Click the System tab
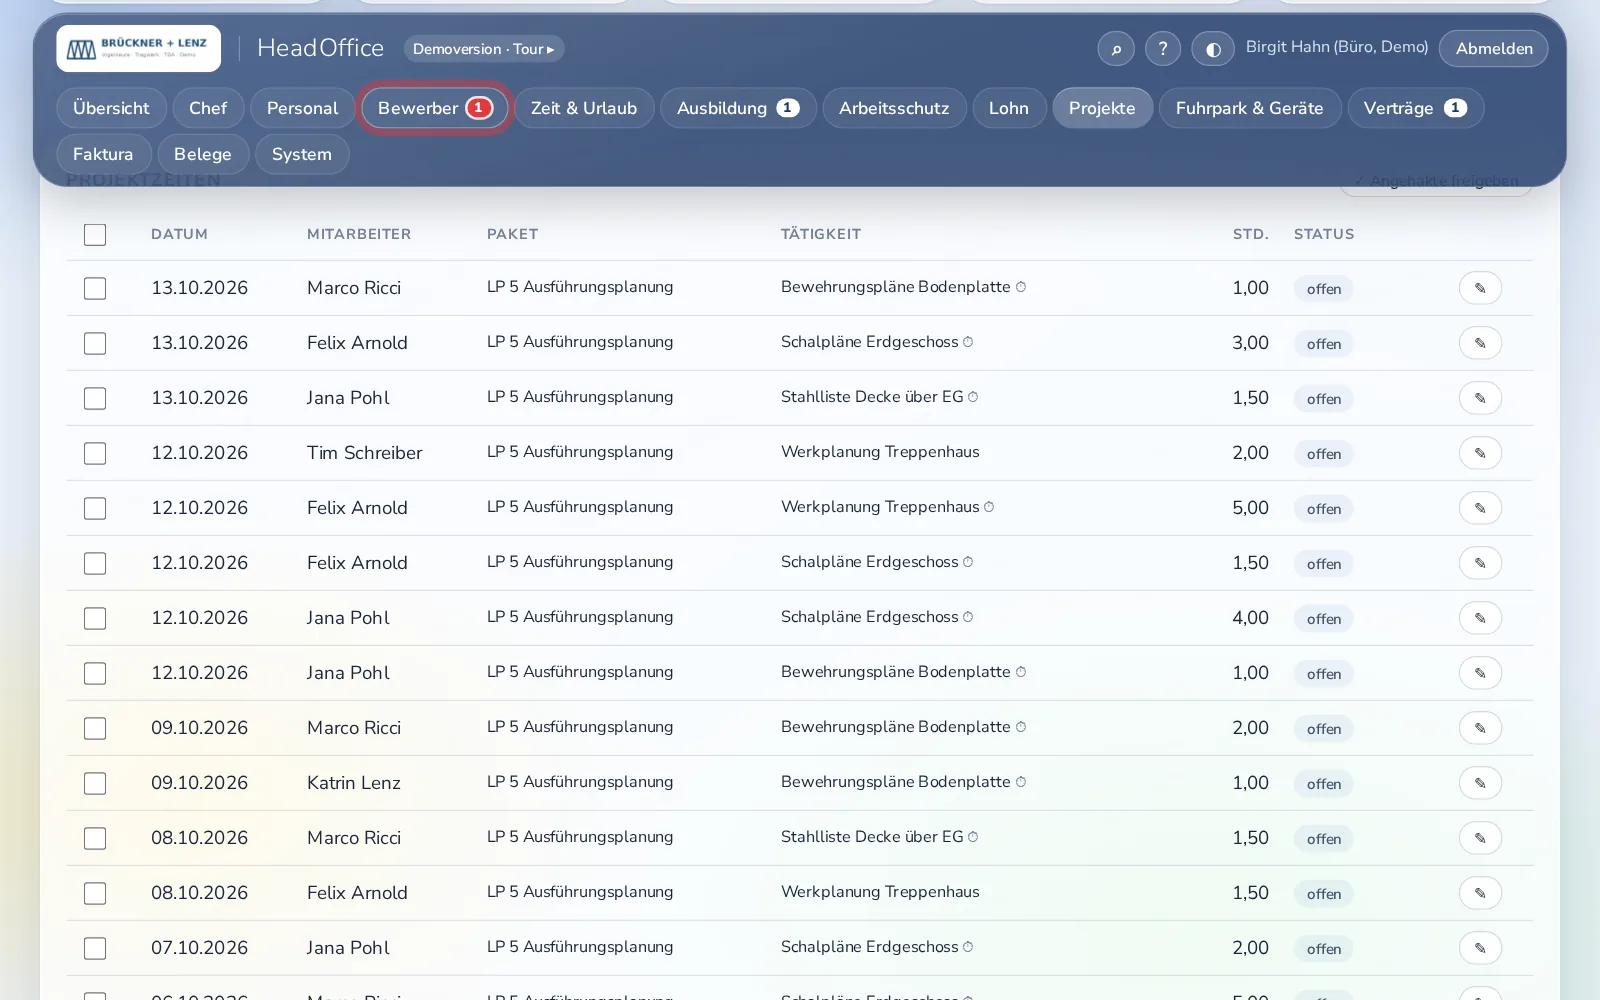Viewport: 1600px width, 1000px height. coord(302,154)
